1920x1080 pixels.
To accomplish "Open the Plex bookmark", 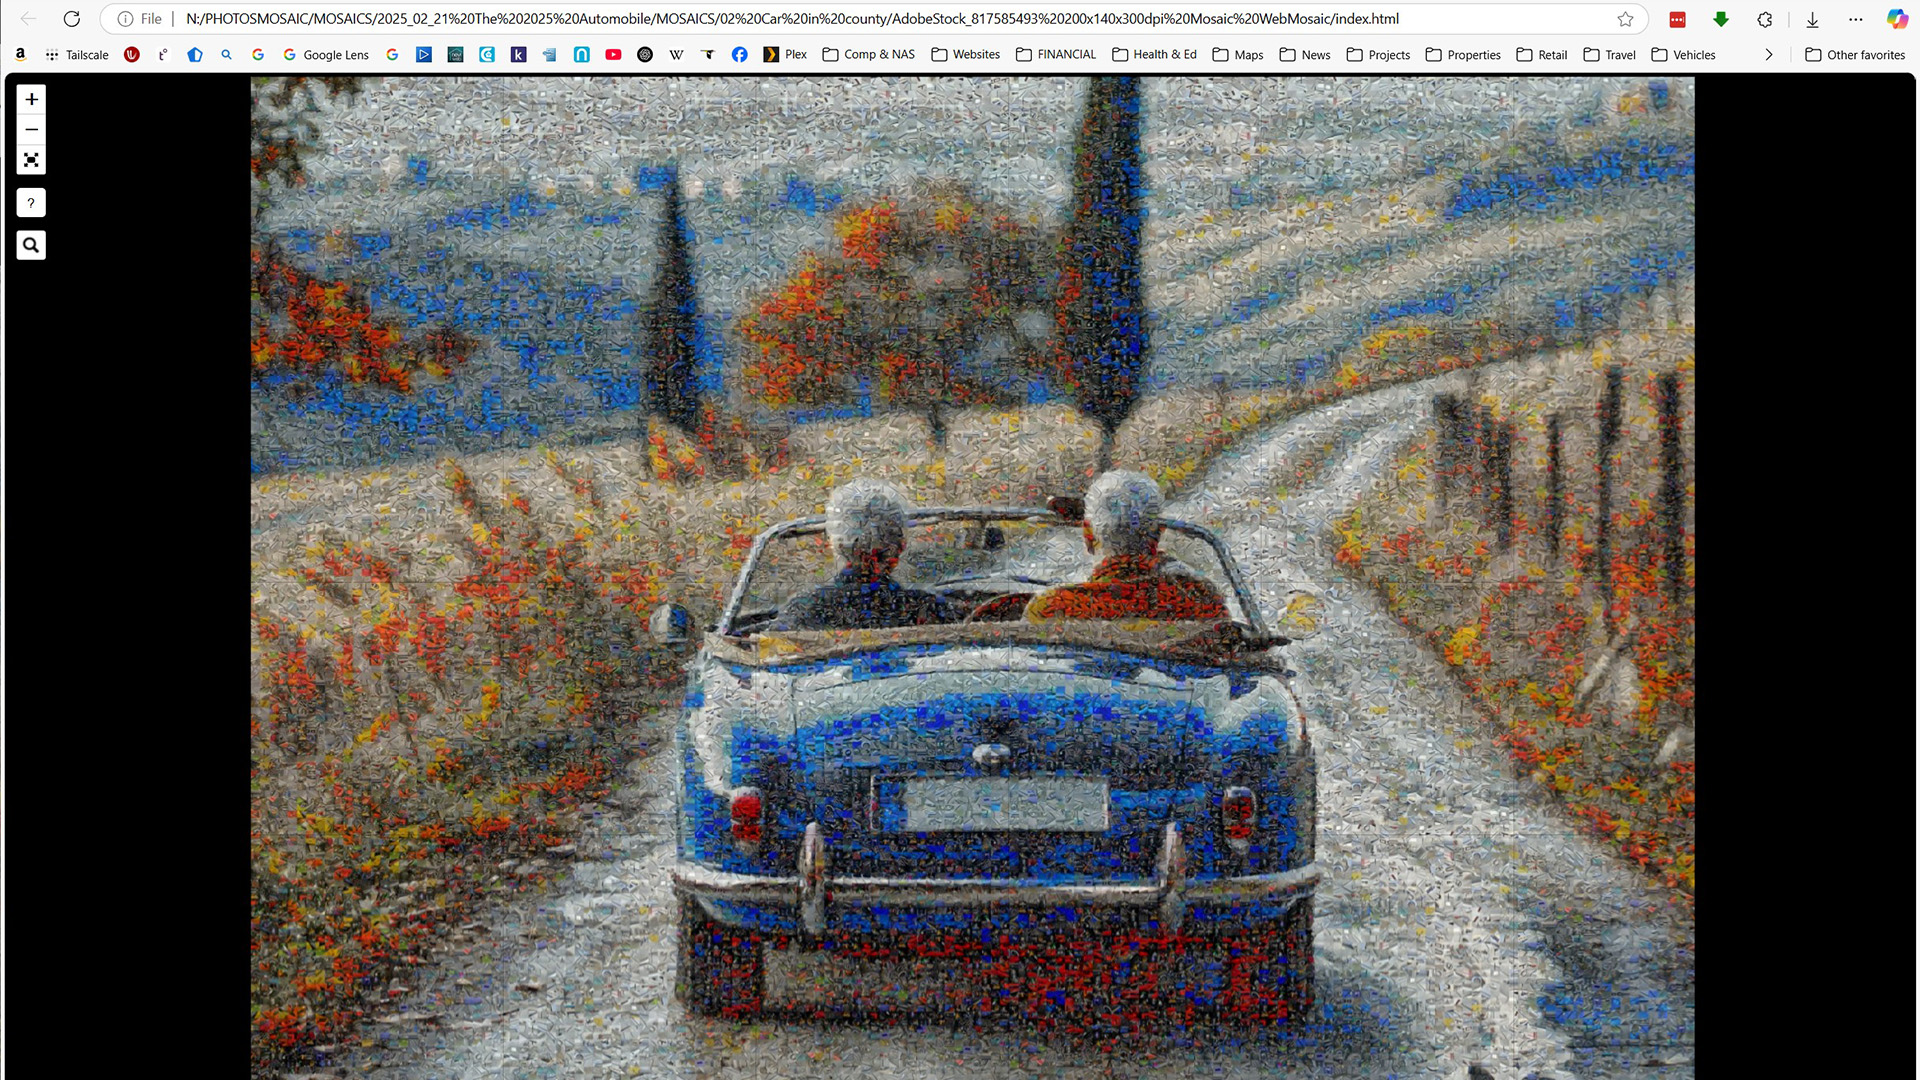I will 785,54.
